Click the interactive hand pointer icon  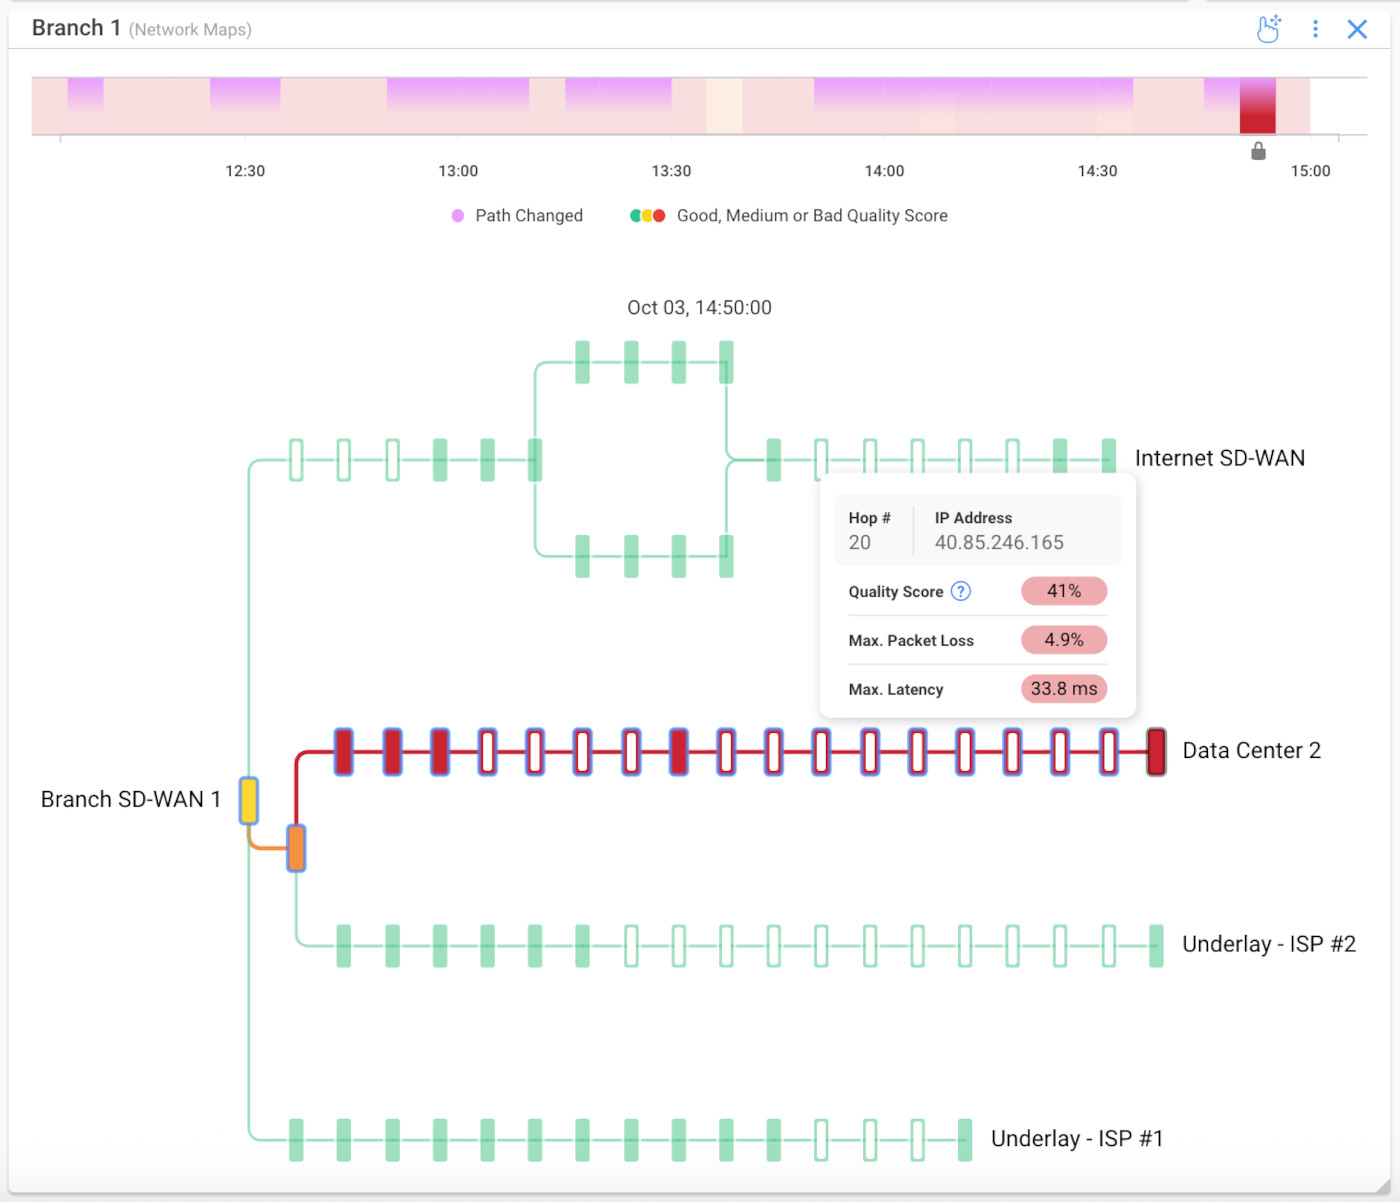[1268, 29]
